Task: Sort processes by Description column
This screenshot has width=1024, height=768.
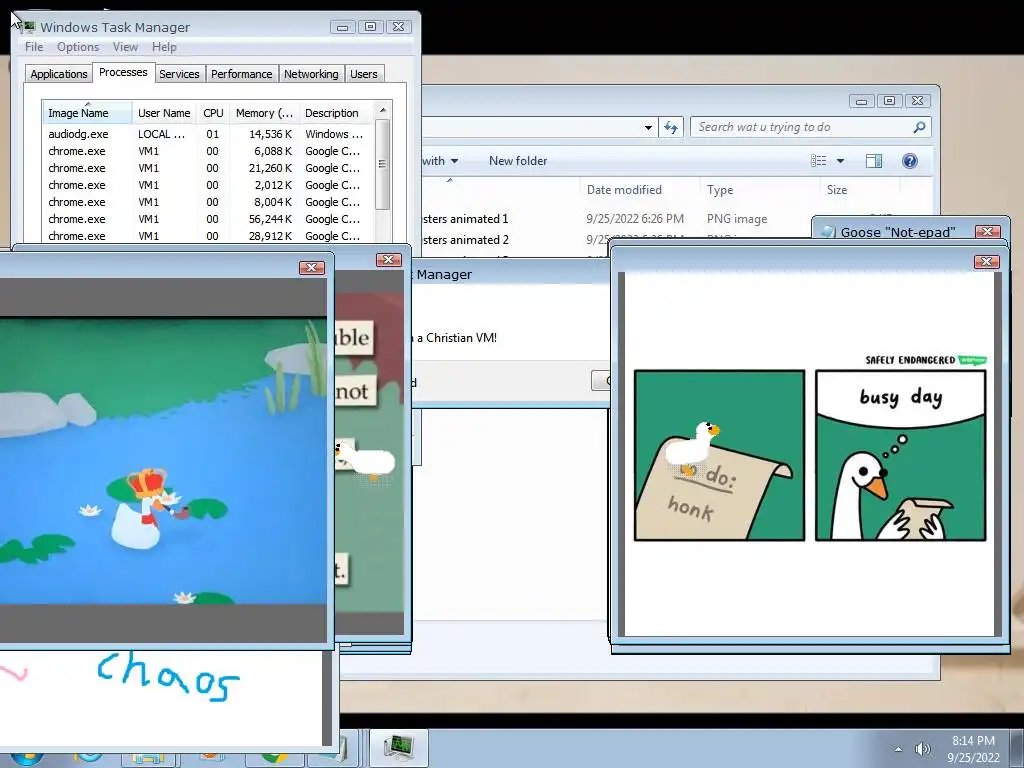Action: 336,112
